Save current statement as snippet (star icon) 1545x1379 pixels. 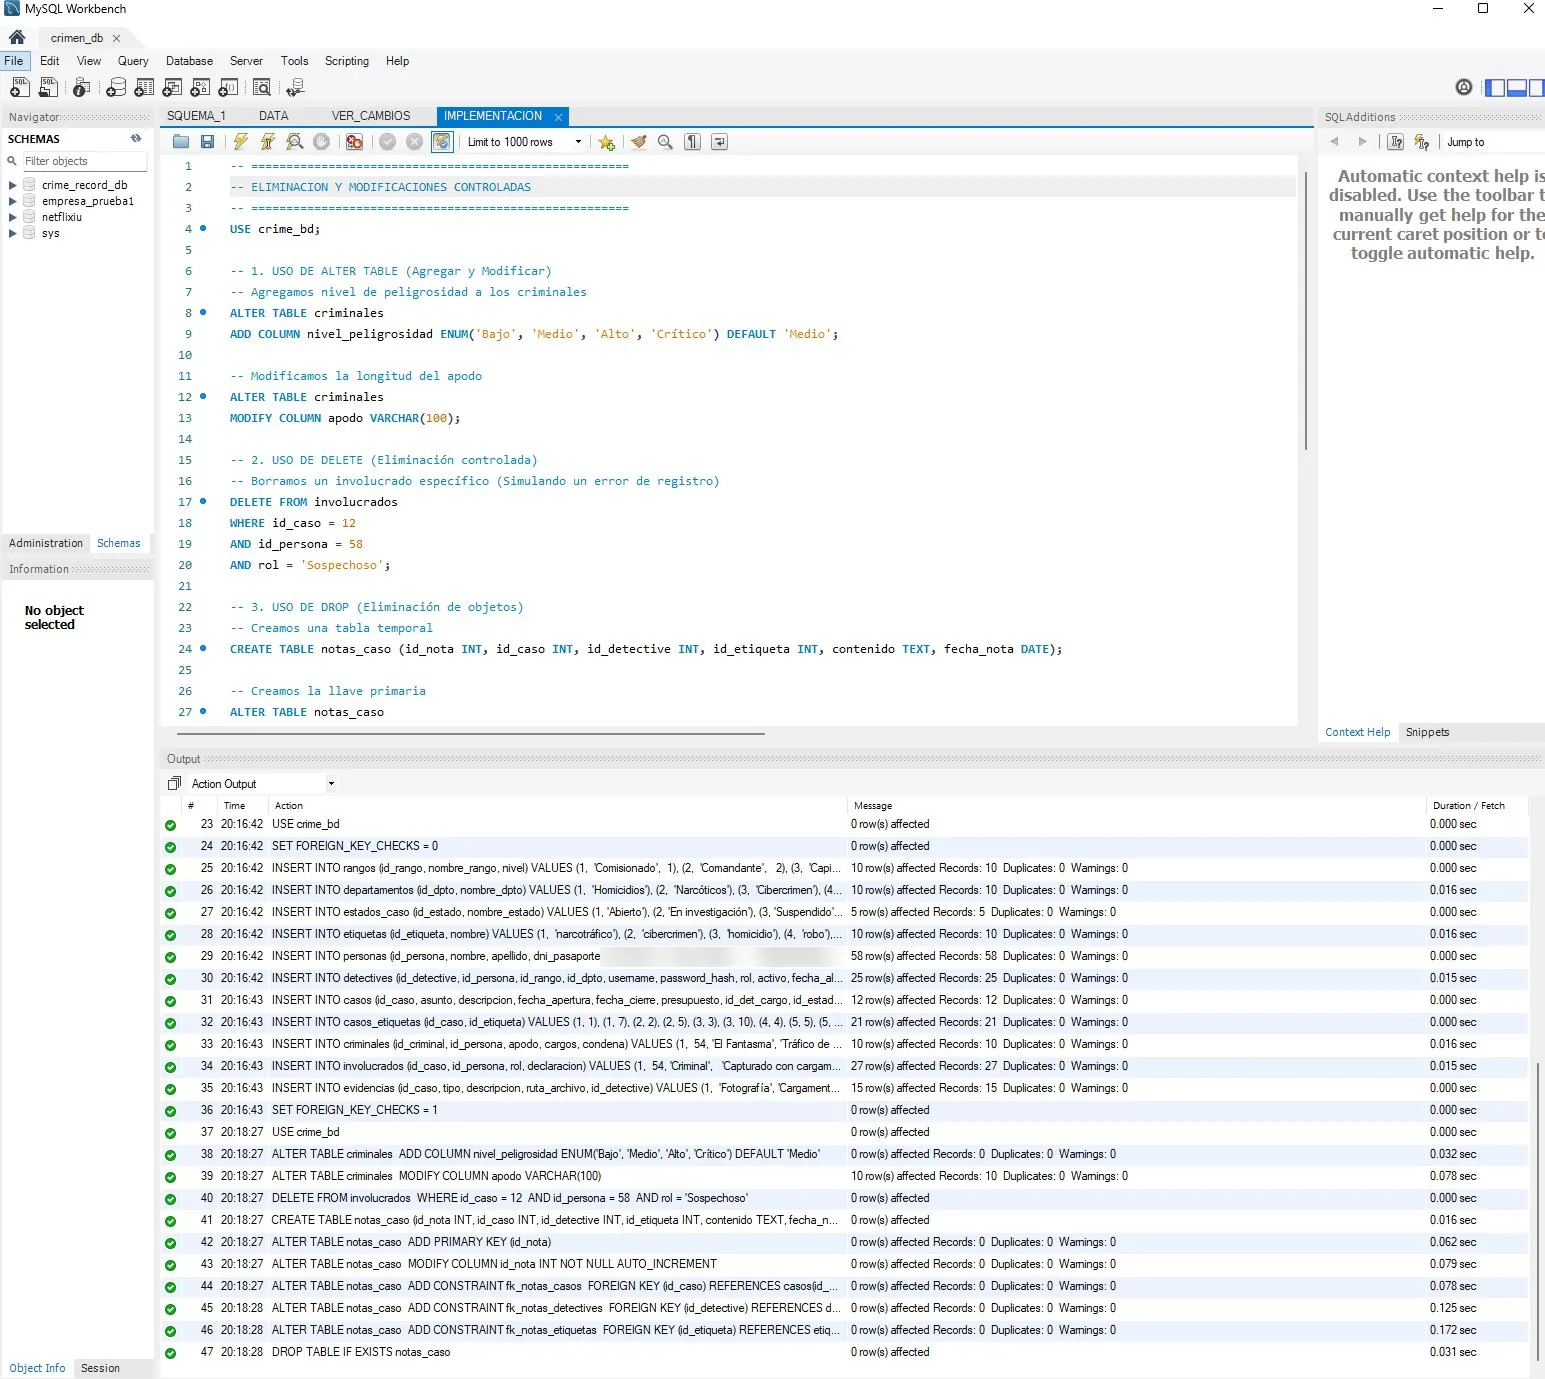[607, 142]
